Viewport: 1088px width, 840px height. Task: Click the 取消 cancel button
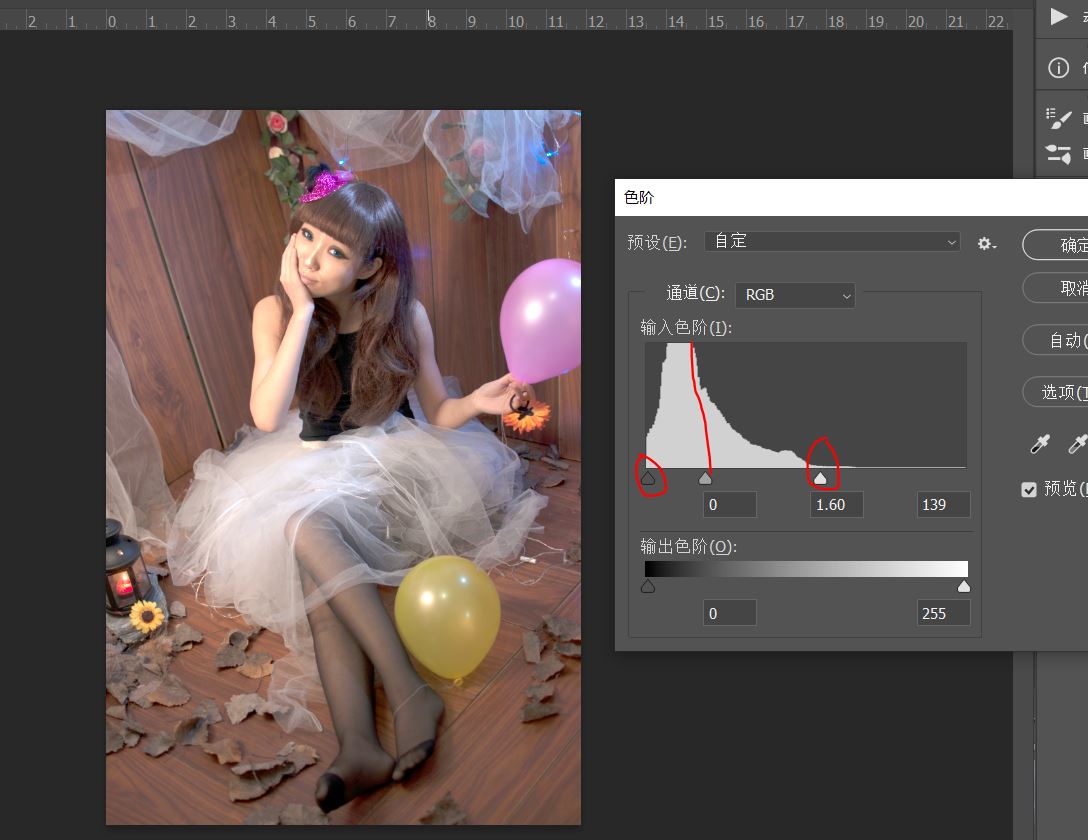(x=1060, y=288)
